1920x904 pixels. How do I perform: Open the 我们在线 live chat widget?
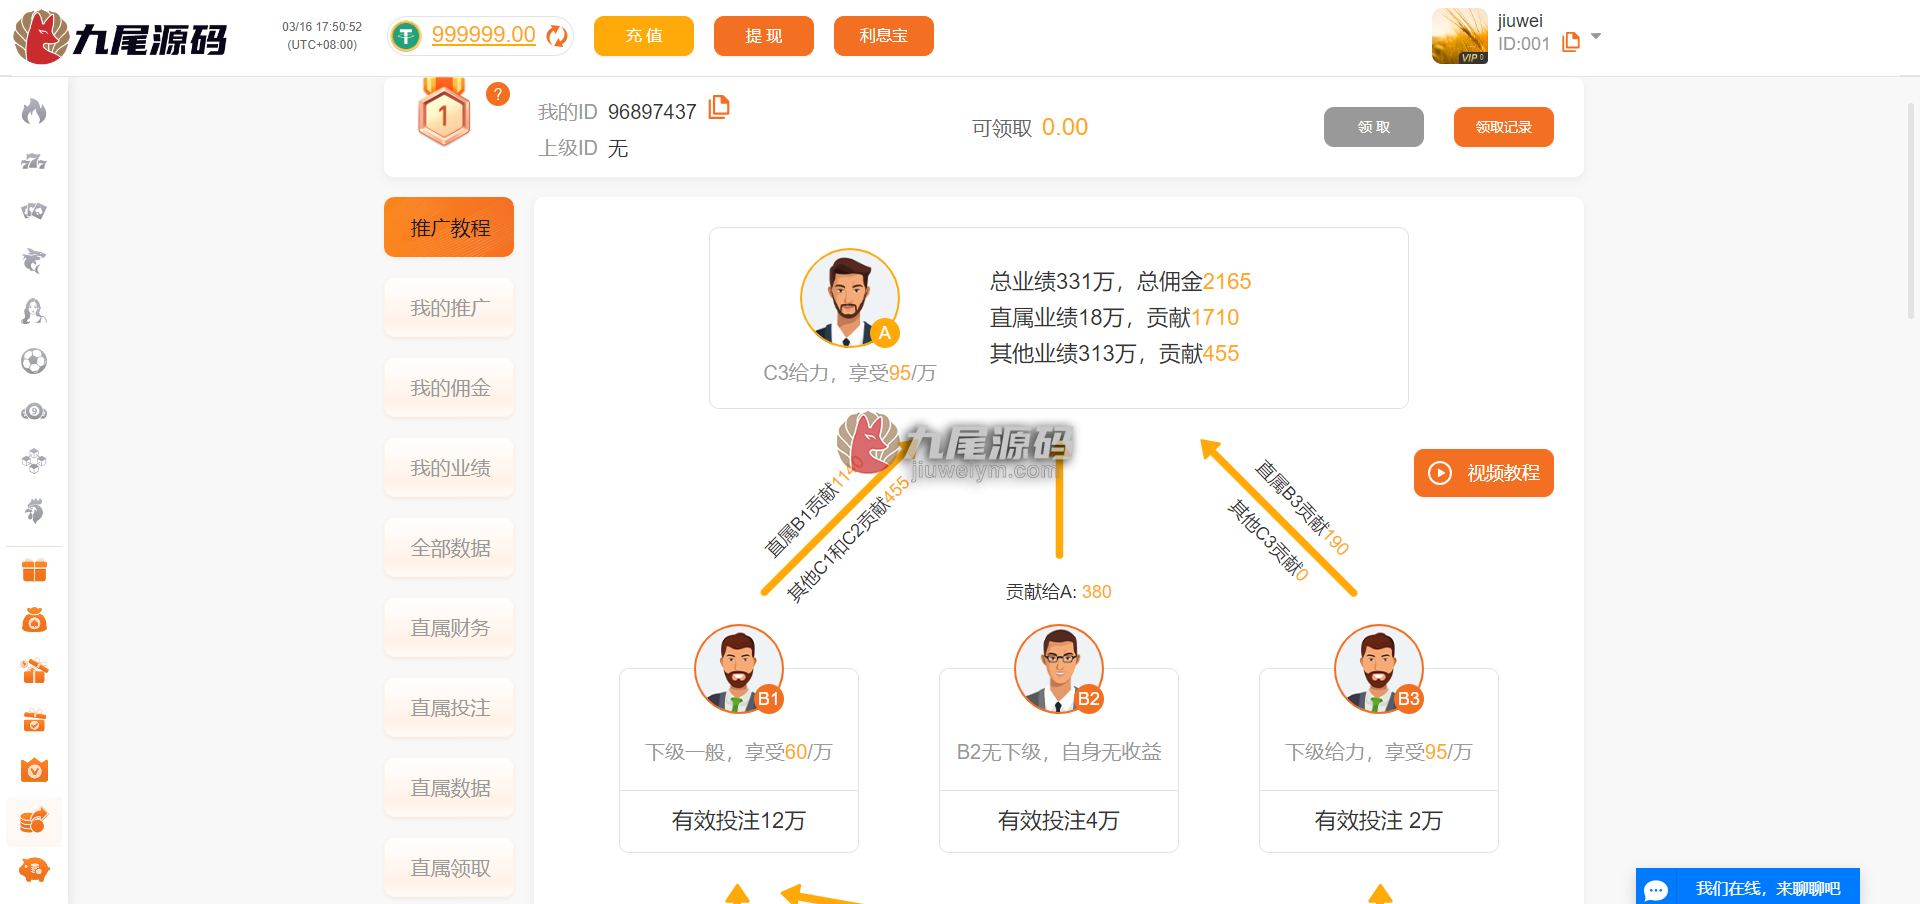pyautogui.click(x=1748, y=887)
